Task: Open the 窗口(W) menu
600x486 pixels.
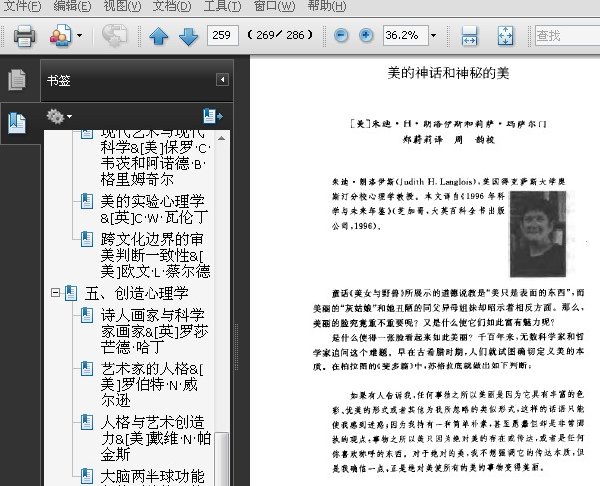Action: [274, 6]
